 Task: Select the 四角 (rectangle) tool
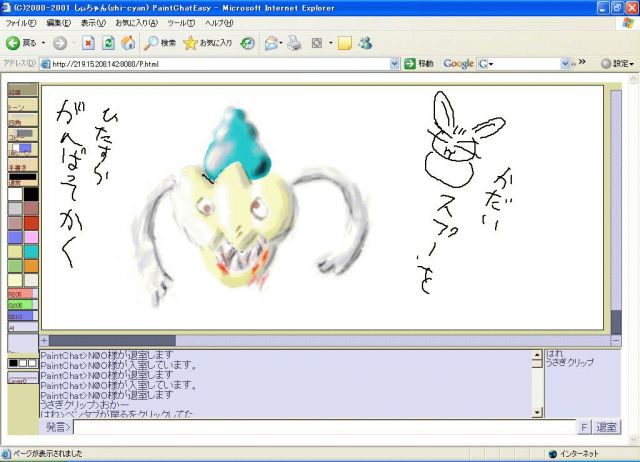click(x=23, y=120)
